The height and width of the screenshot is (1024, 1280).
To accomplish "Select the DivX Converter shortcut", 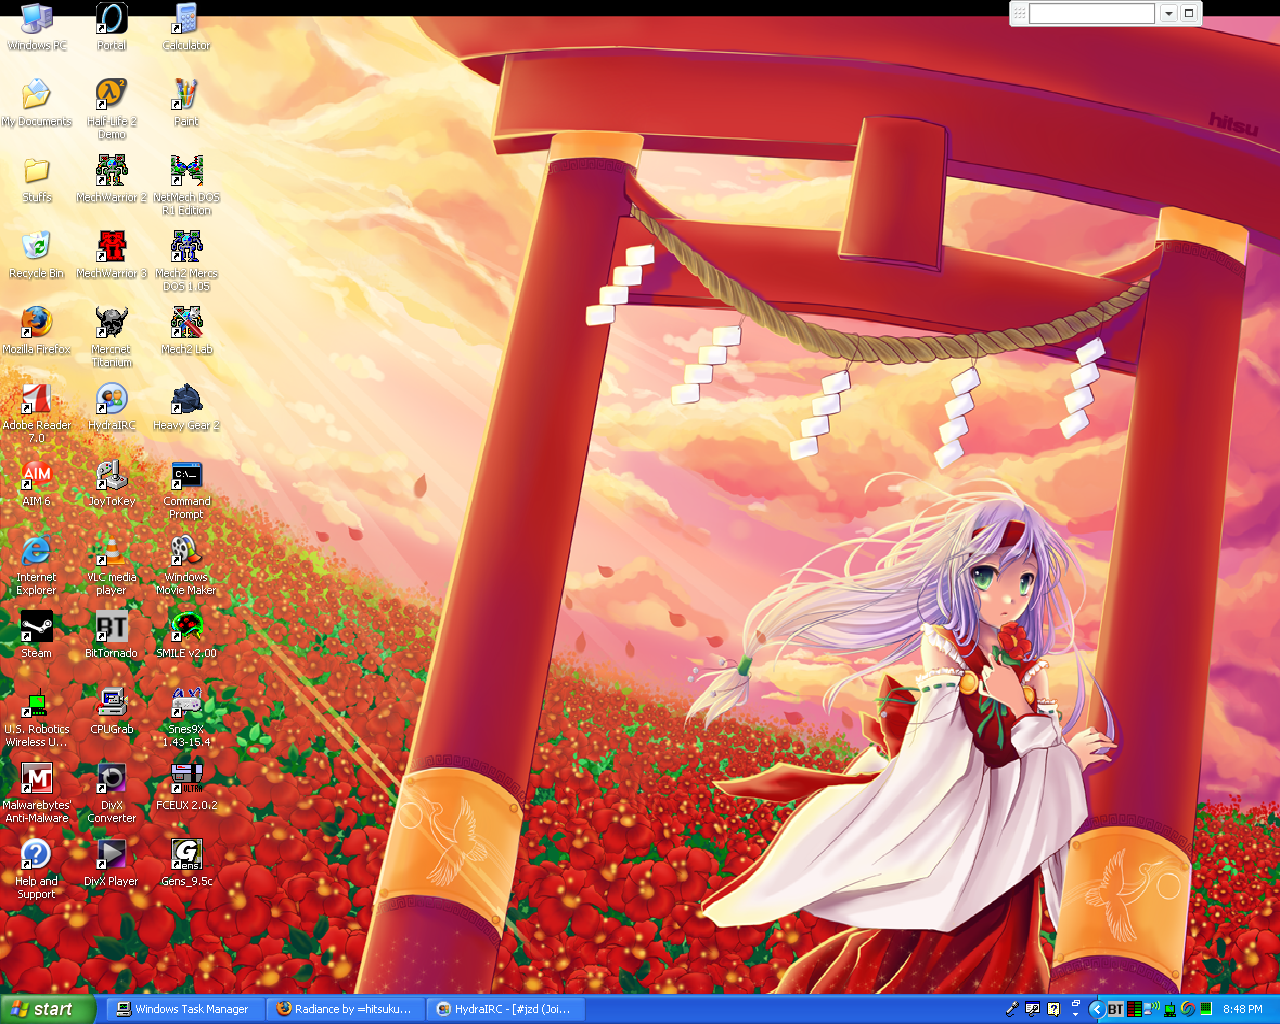I will [112, 793].
